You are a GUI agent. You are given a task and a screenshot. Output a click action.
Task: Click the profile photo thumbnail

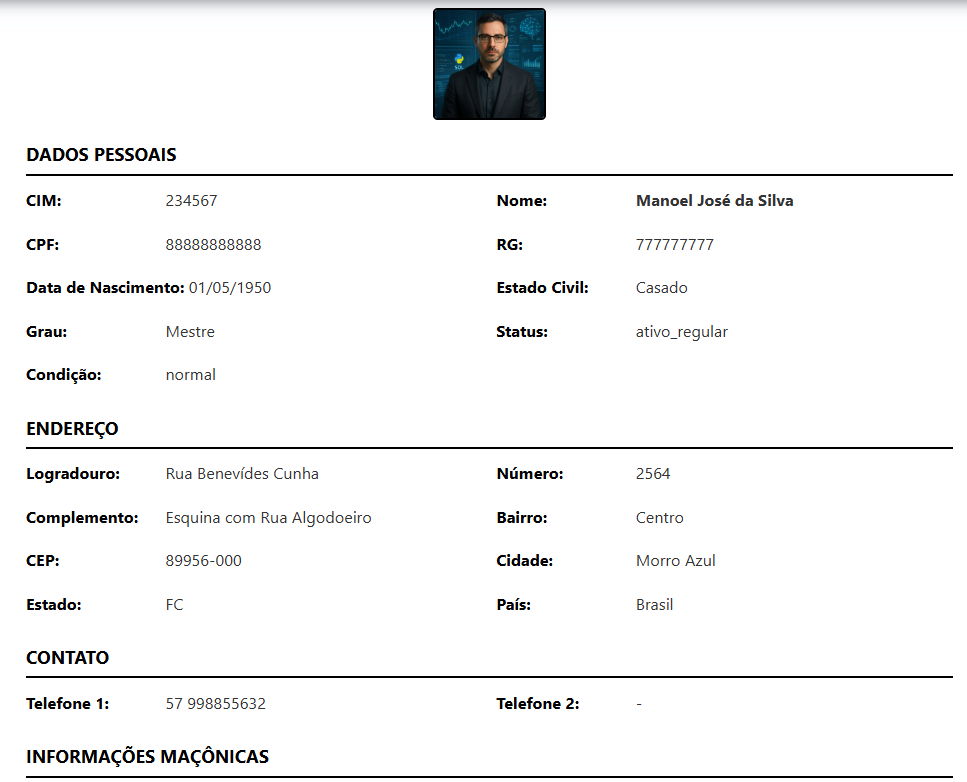489,64
